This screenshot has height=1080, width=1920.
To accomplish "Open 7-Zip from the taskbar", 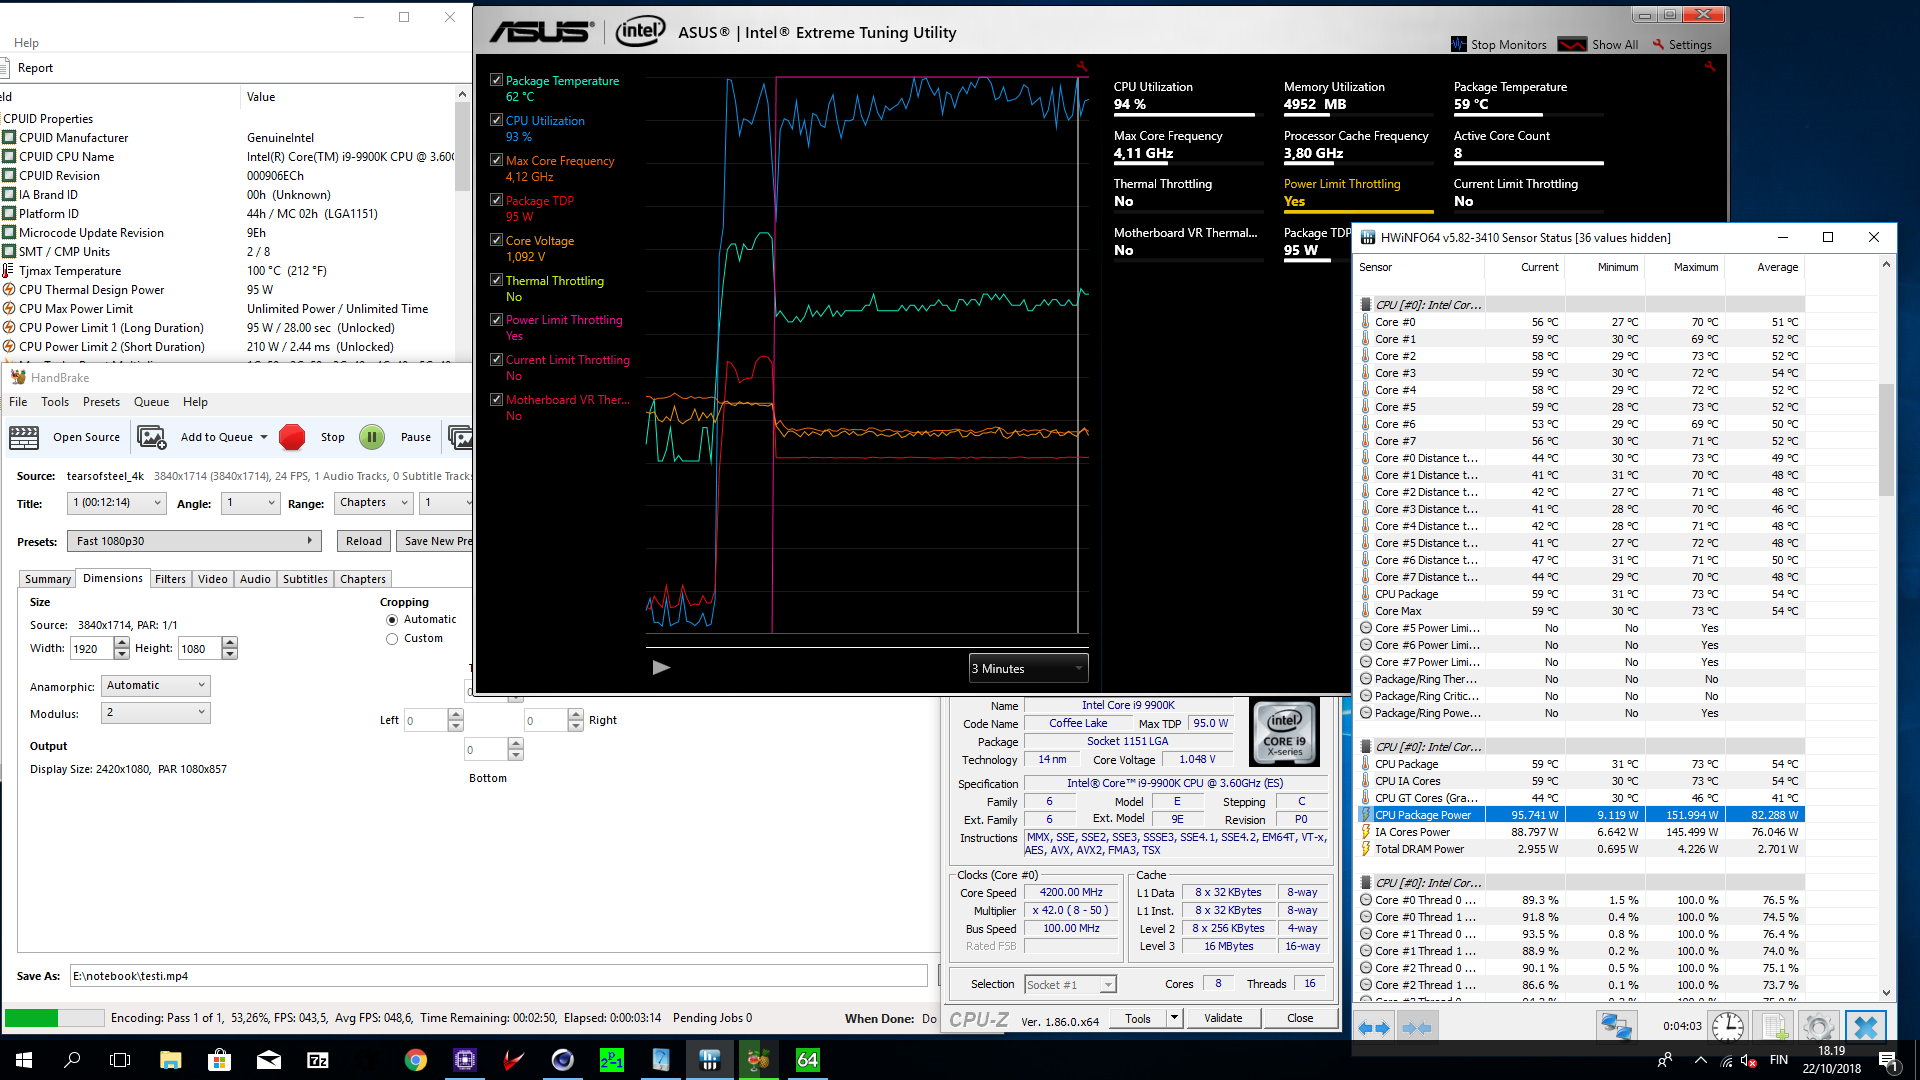I will click(x=318, y=1060).
